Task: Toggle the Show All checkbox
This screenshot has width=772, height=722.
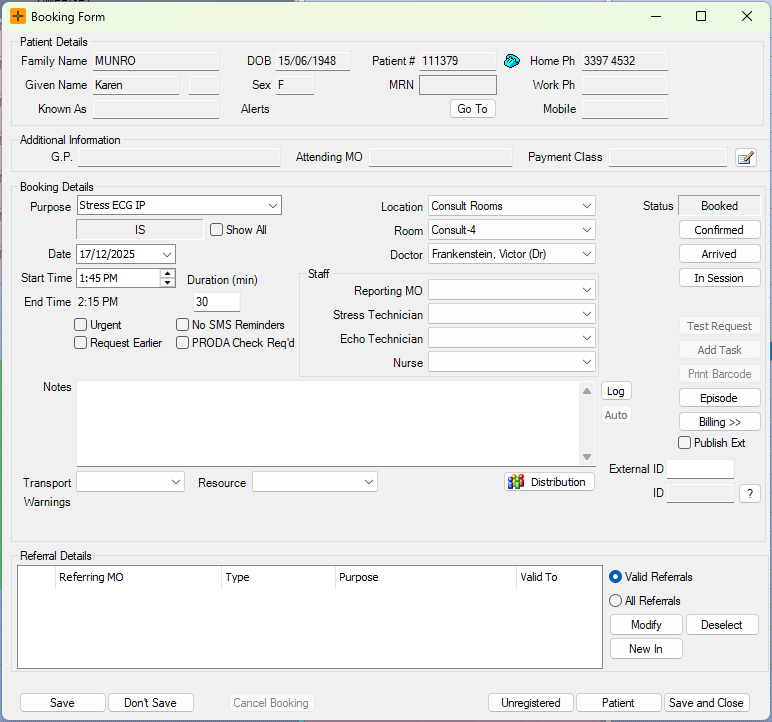Action: [x=217, y=230]
